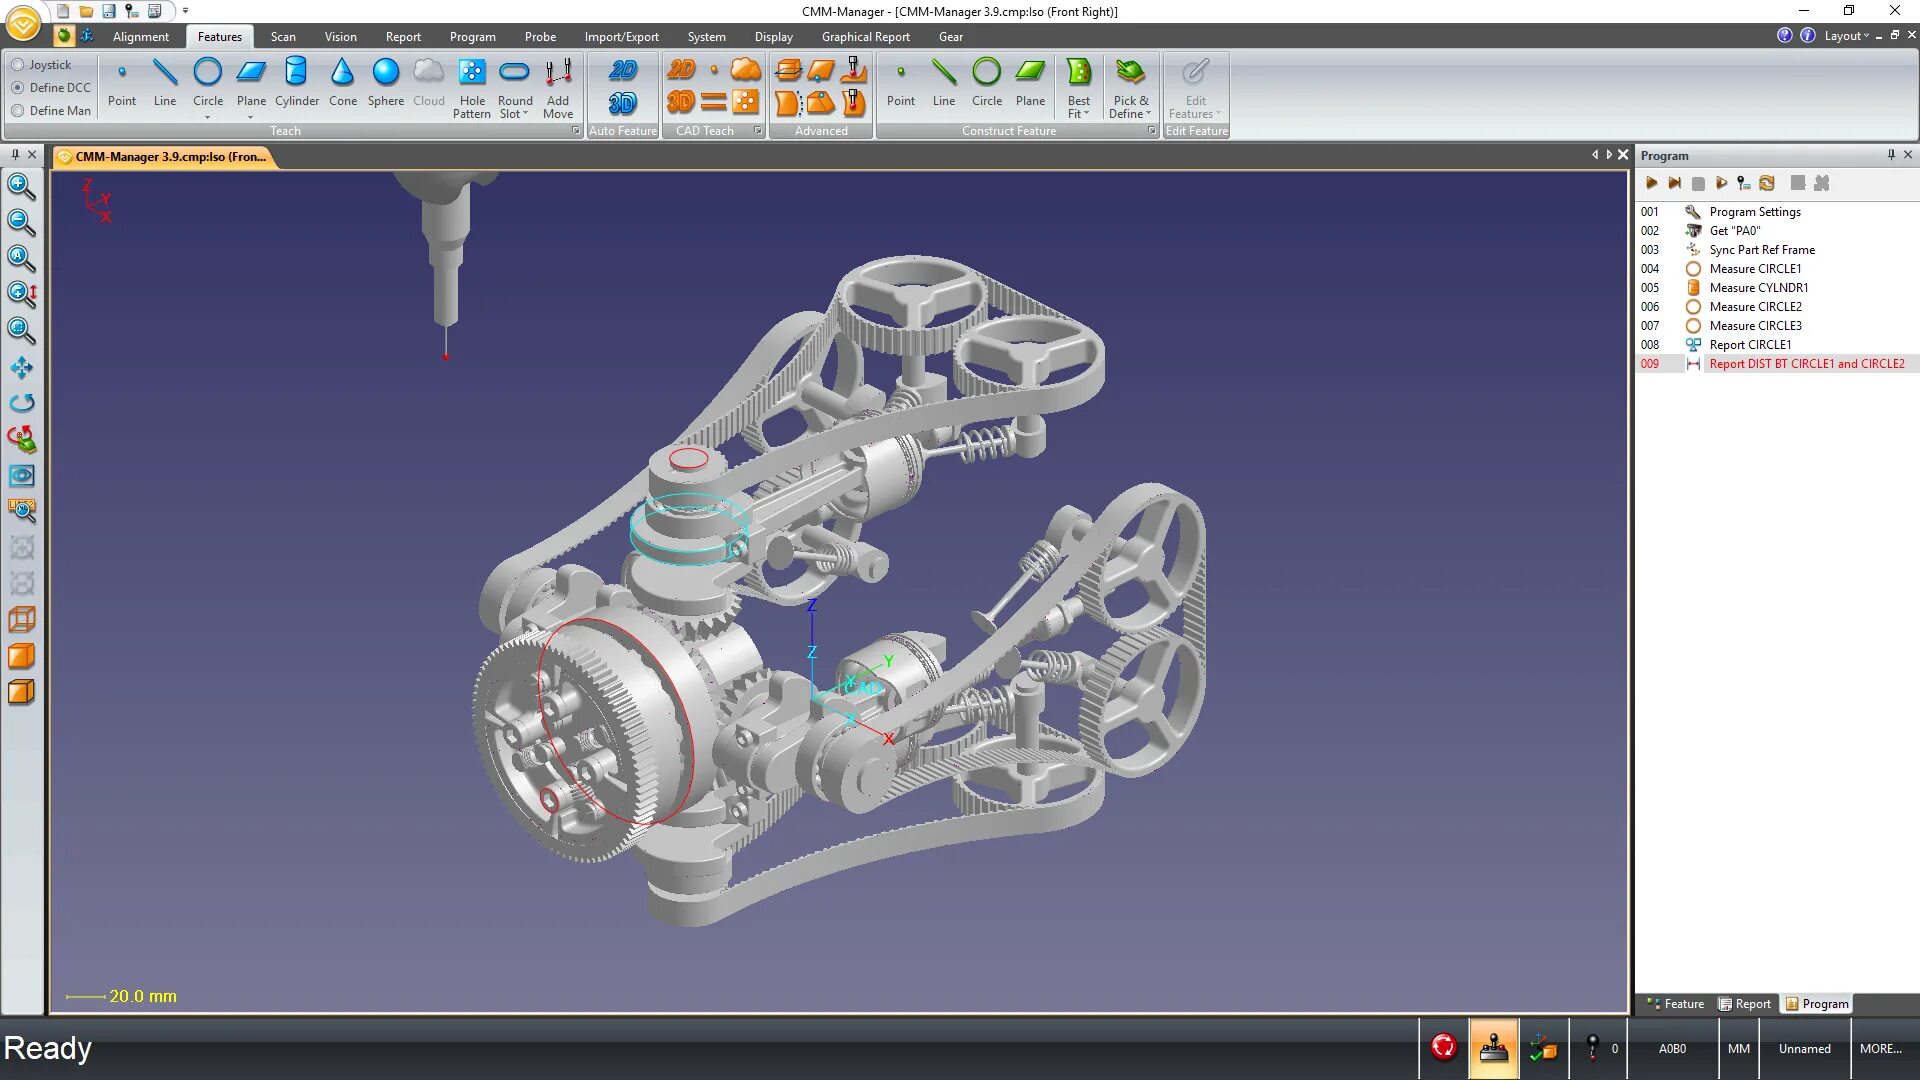Click the Report tab in Program panel

1753,1004
